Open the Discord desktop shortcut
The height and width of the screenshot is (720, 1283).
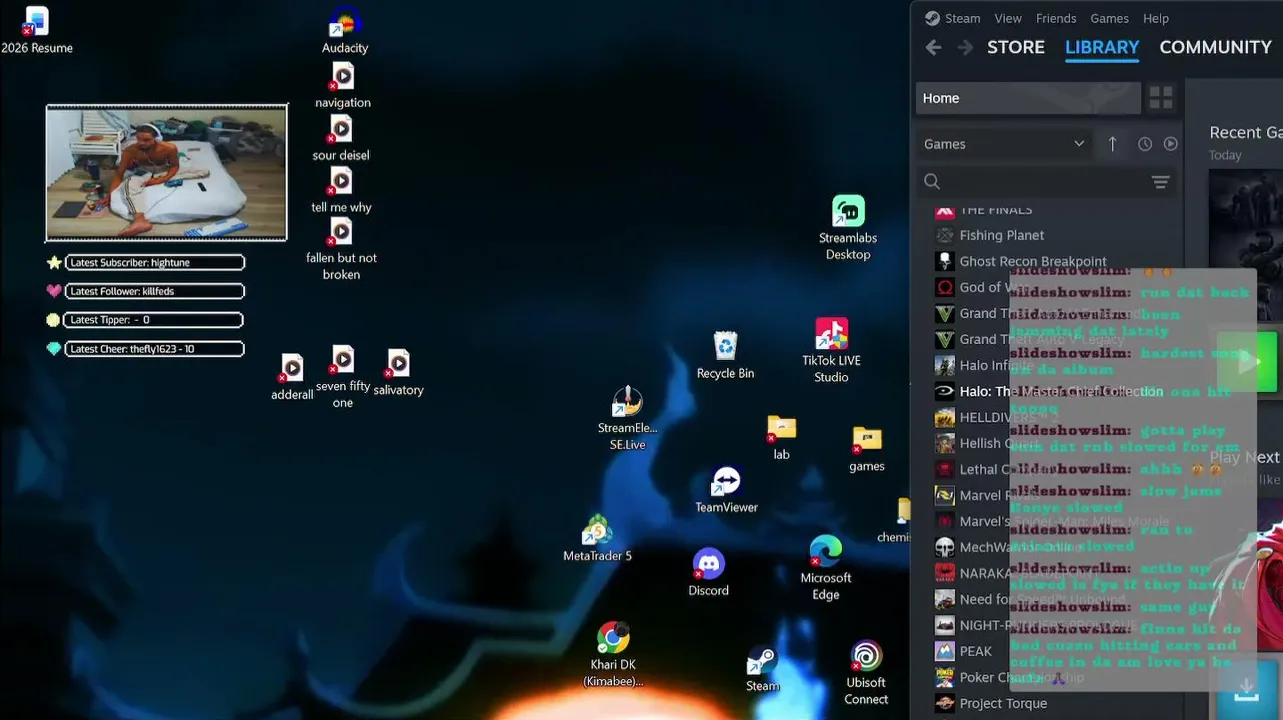(x=708, y=573)
